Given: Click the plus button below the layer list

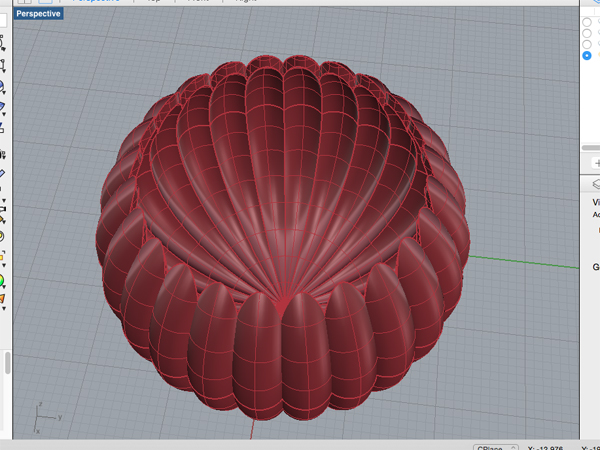Looking at the screenshot, I should (596, 163).
